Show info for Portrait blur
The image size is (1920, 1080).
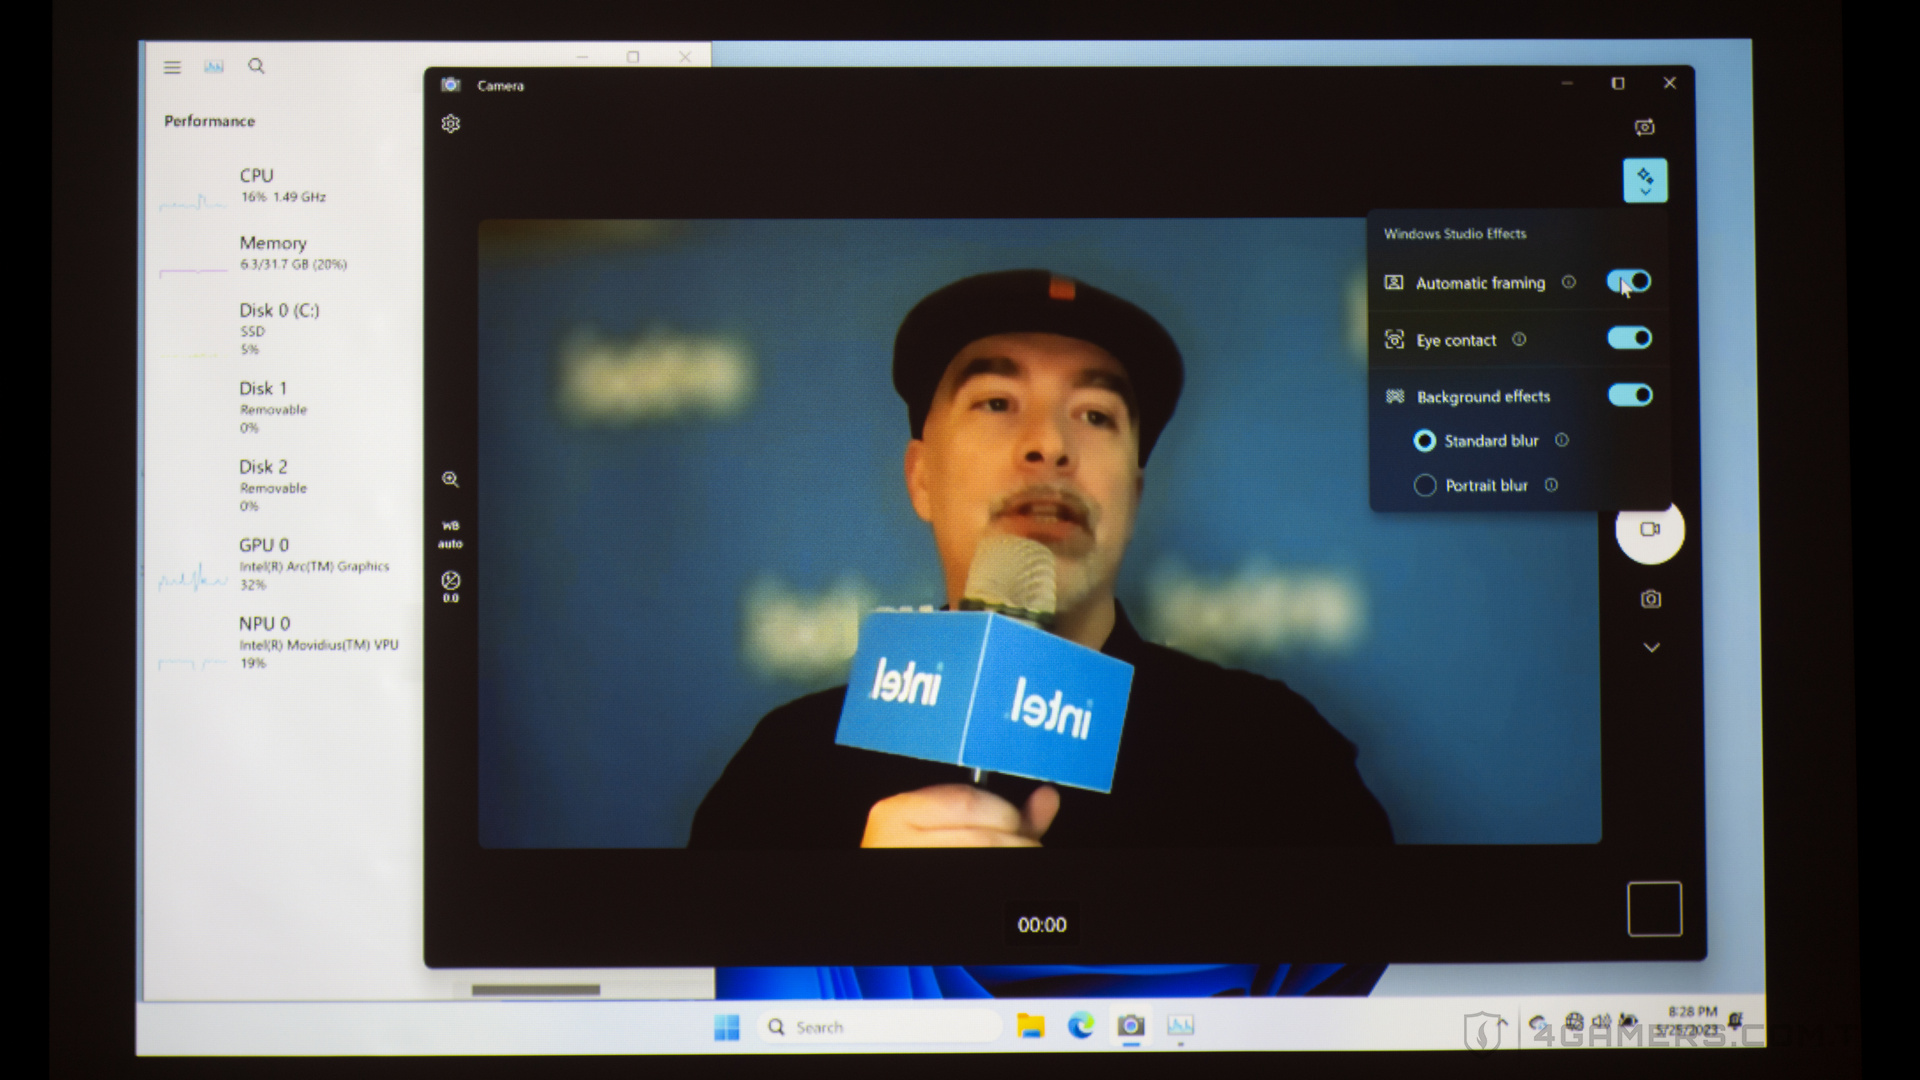pos(1551,486)
